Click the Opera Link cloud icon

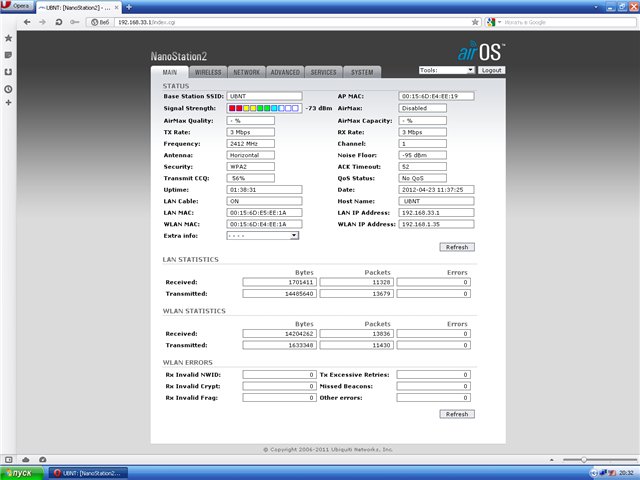pyautogui.click(x=26, y=460)
